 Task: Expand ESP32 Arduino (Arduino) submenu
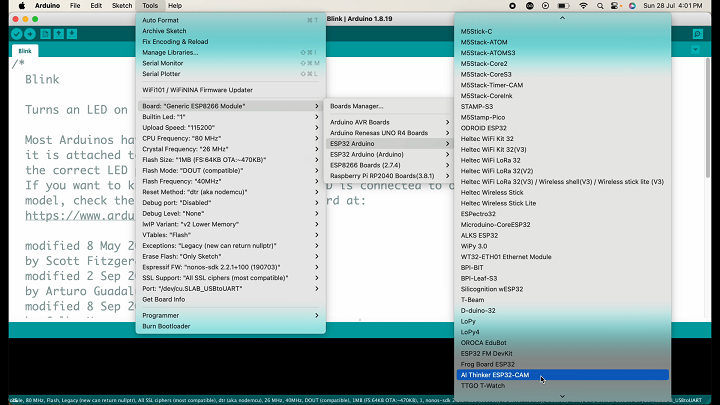click(x=389, y=154)
